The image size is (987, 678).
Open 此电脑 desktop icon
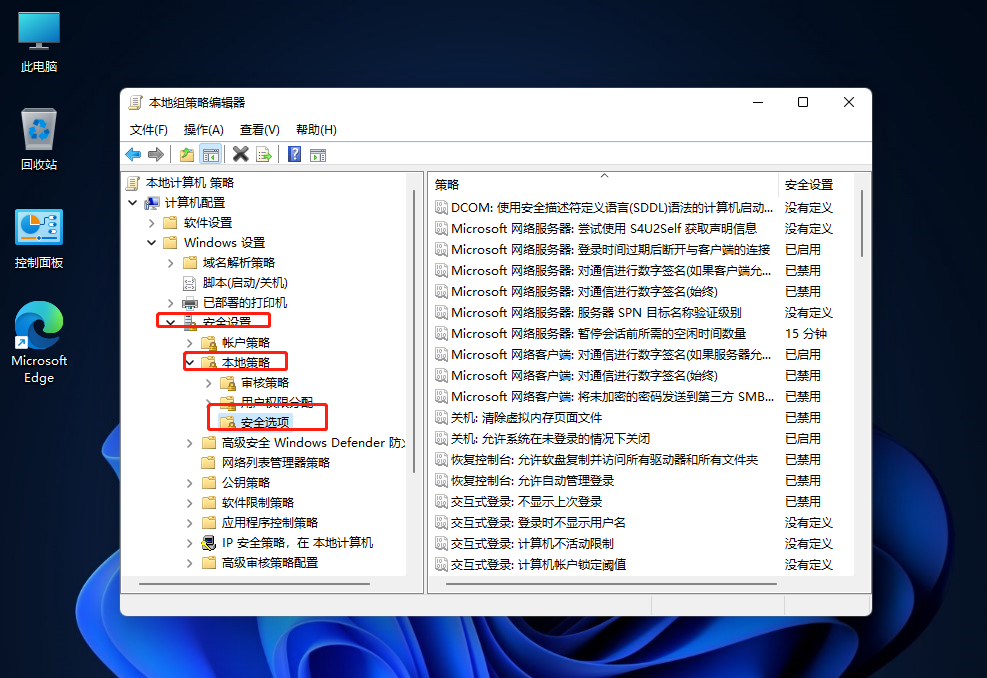click(39, 42)
